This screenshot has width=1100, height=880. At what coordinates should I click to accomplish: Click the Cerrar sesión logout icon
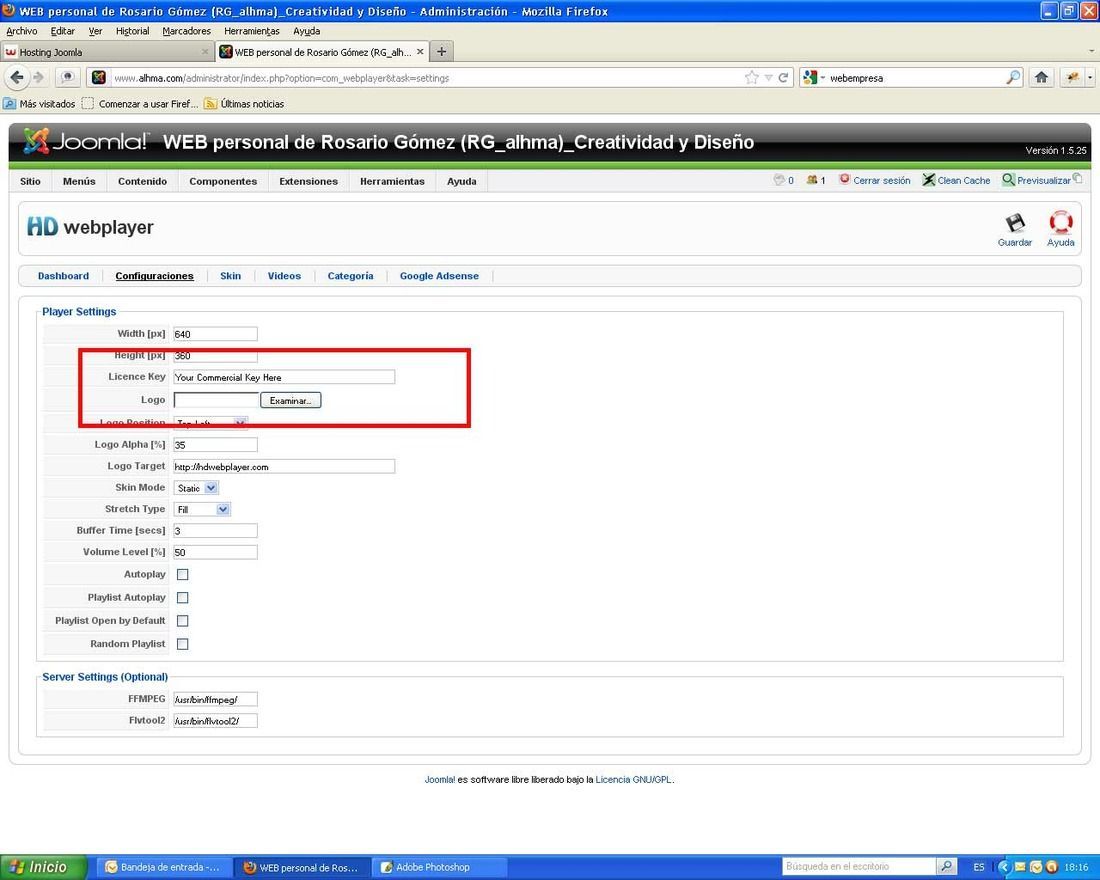click(845, 180)
